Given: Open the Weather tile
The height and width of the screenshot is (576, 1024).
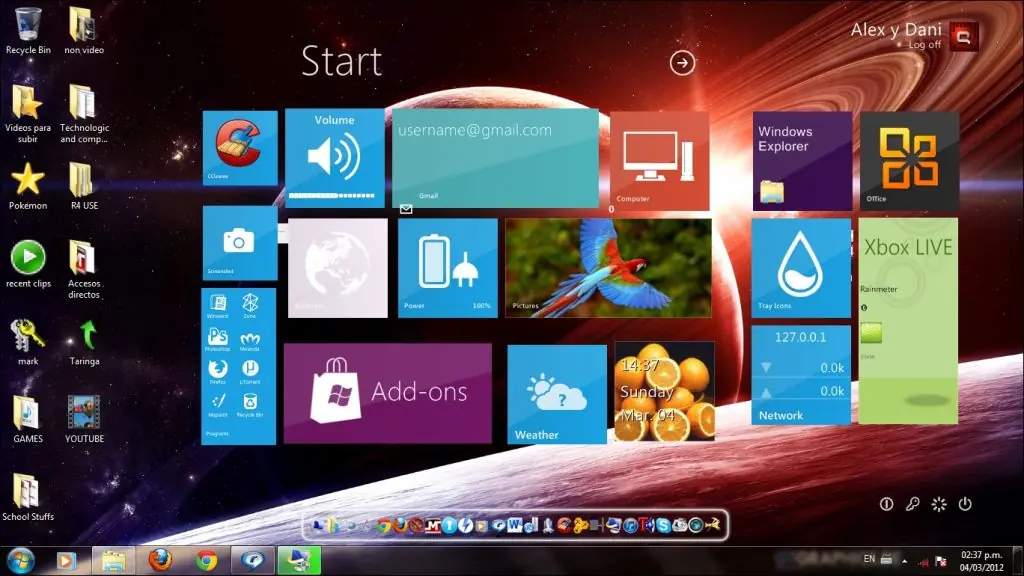Looking at the screenshot, I should (557, 394).
